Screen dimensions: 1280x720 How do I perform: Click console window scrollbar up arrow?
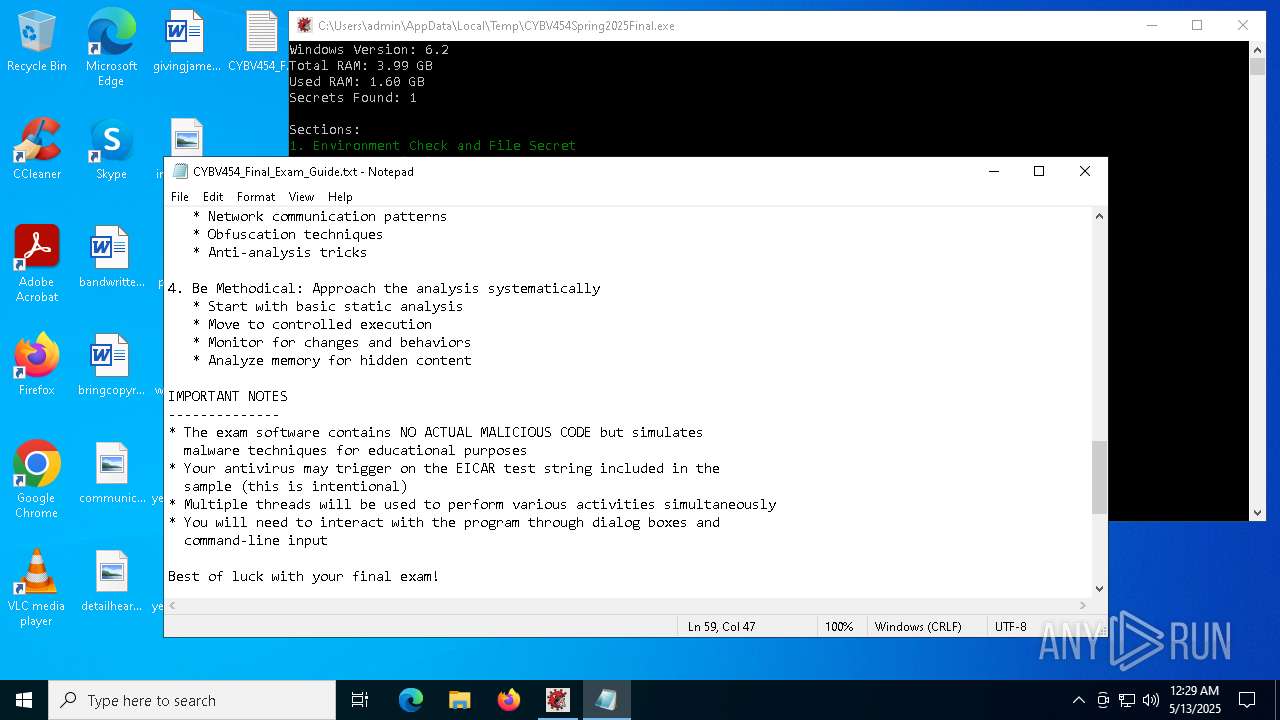pyautogui.click(x=1258, y=49)
